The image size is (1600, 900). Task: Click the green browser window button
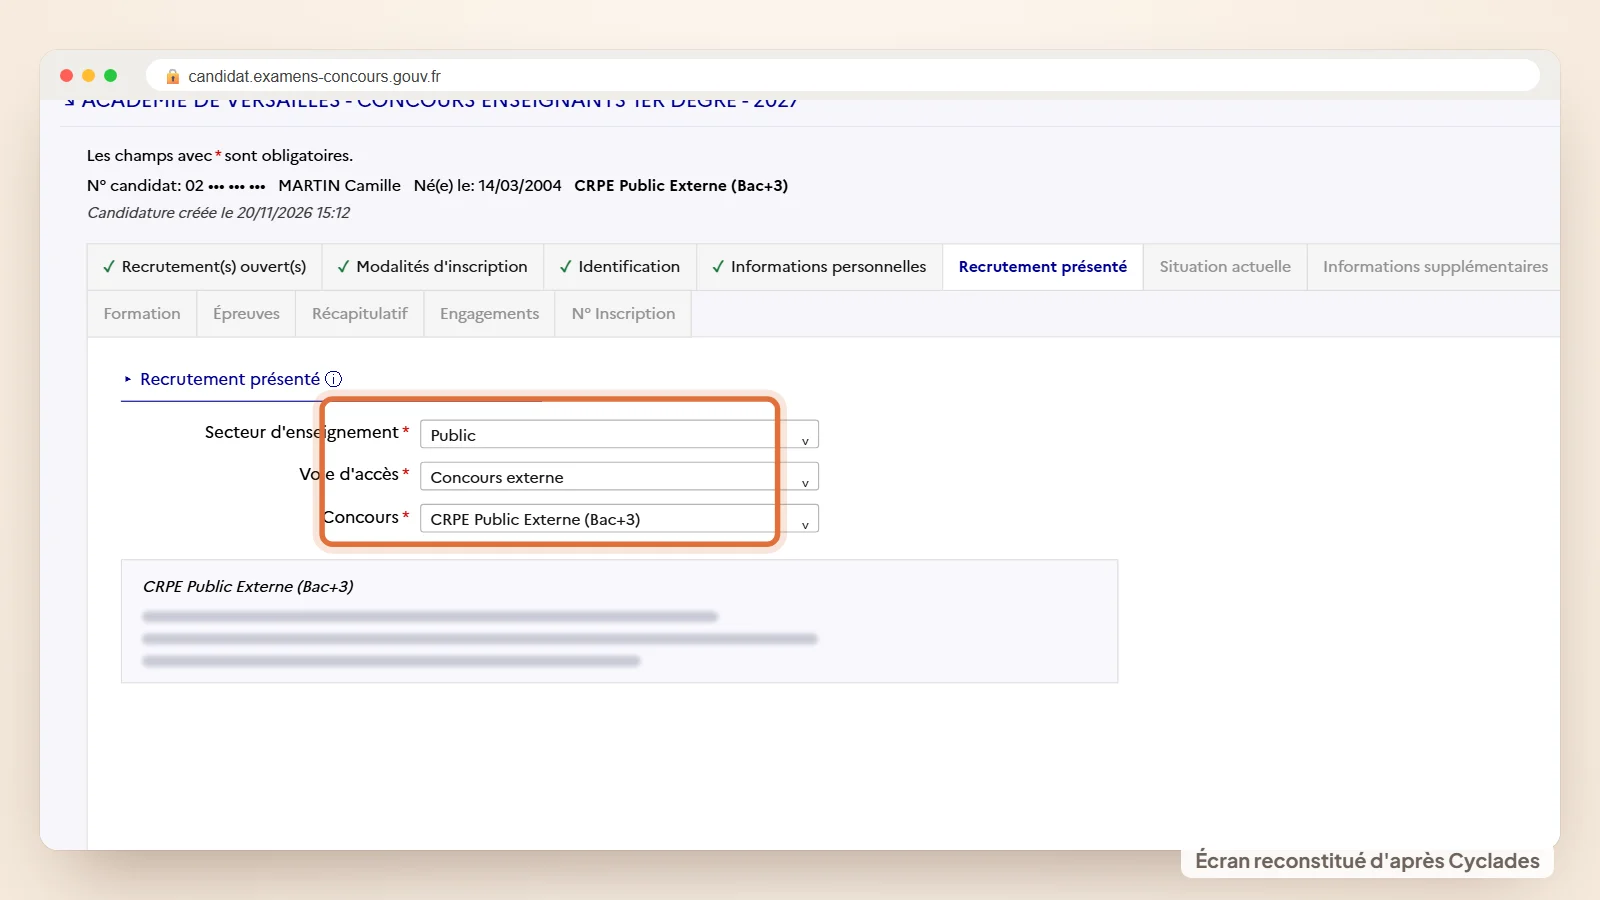(111, 76)
